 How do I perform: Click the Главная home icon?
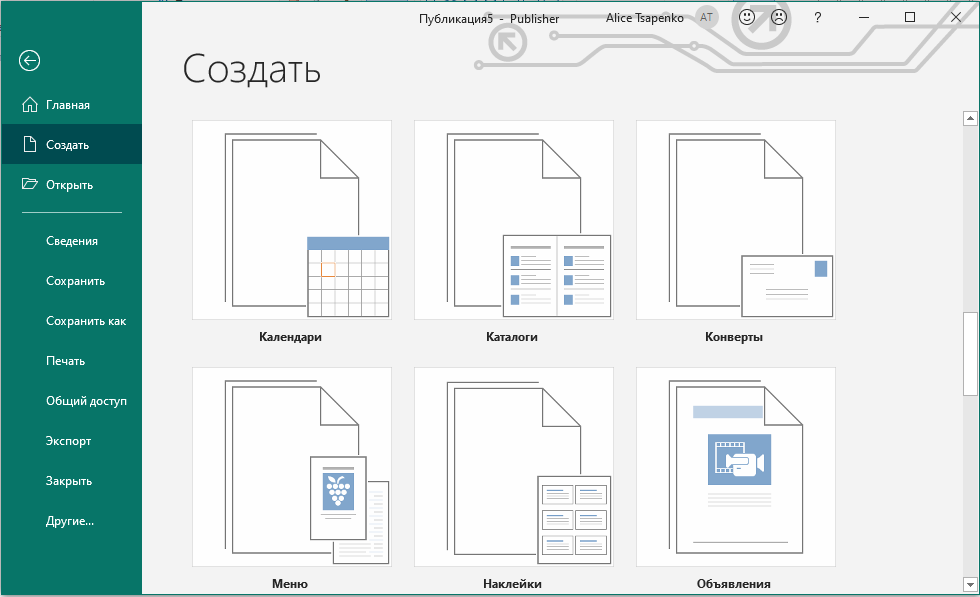coord(29,105)
